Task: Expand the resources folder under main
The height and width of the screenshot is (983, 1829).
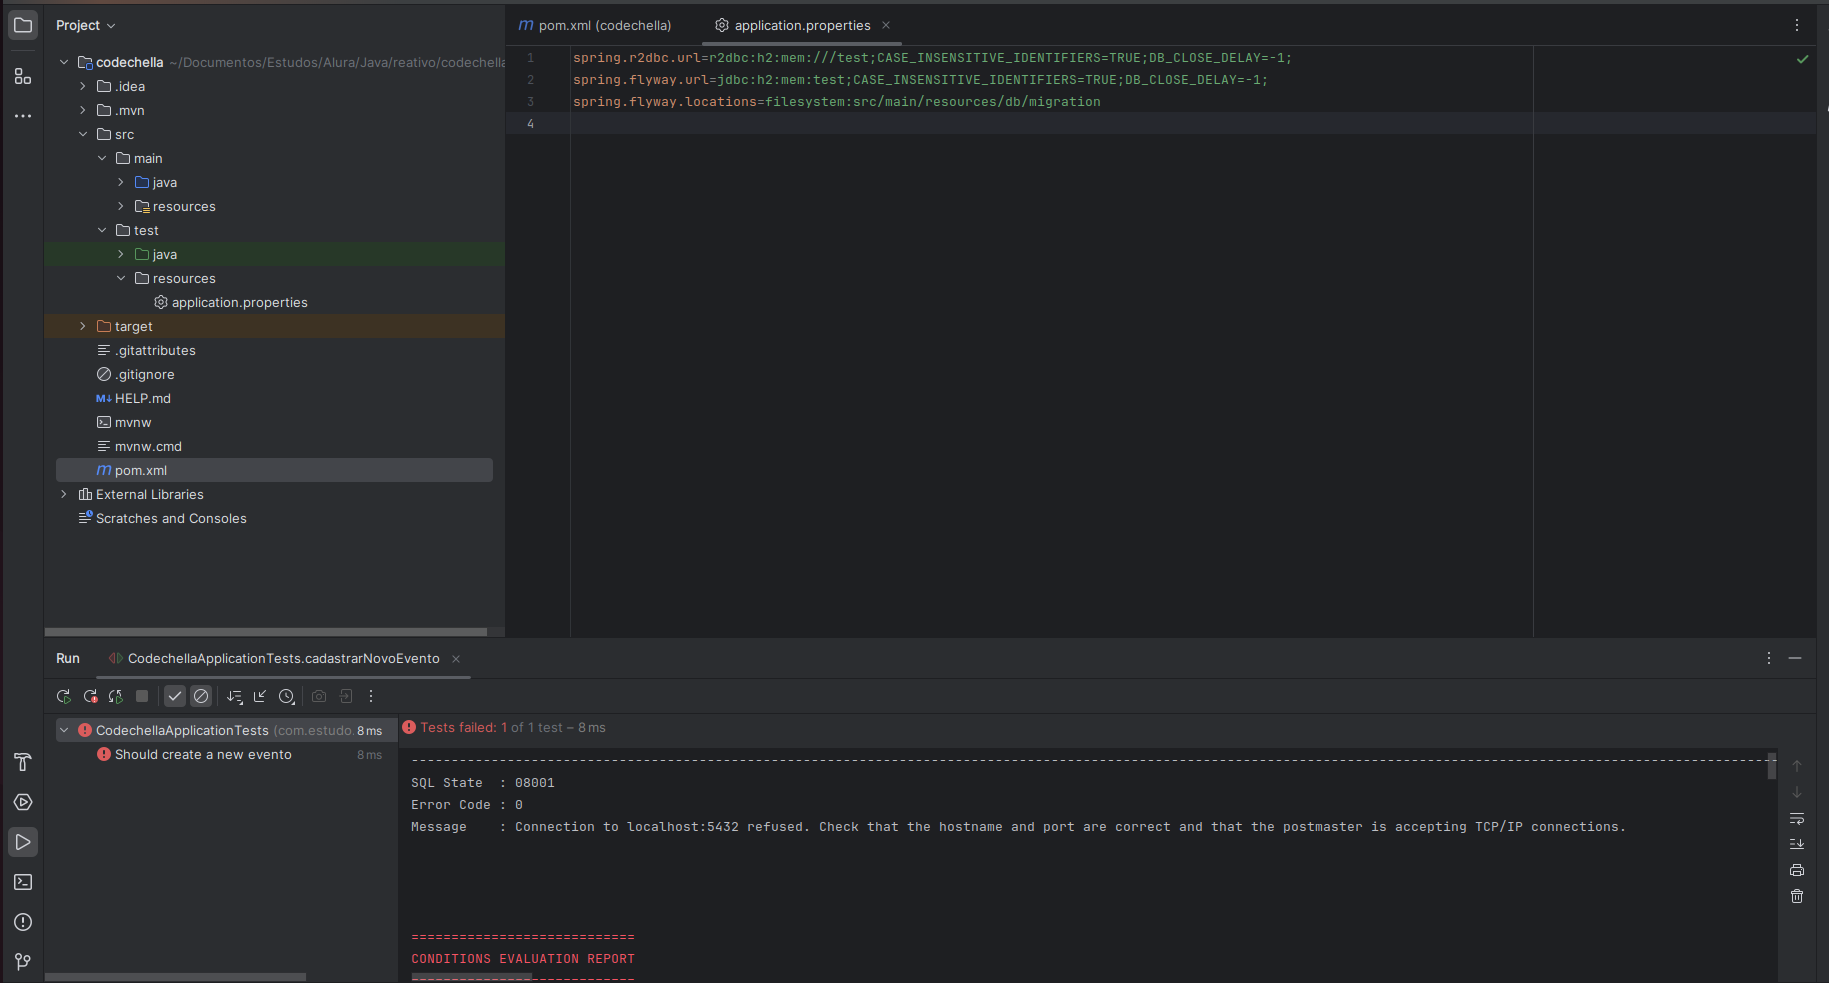Action: click(x=121, y=206)
